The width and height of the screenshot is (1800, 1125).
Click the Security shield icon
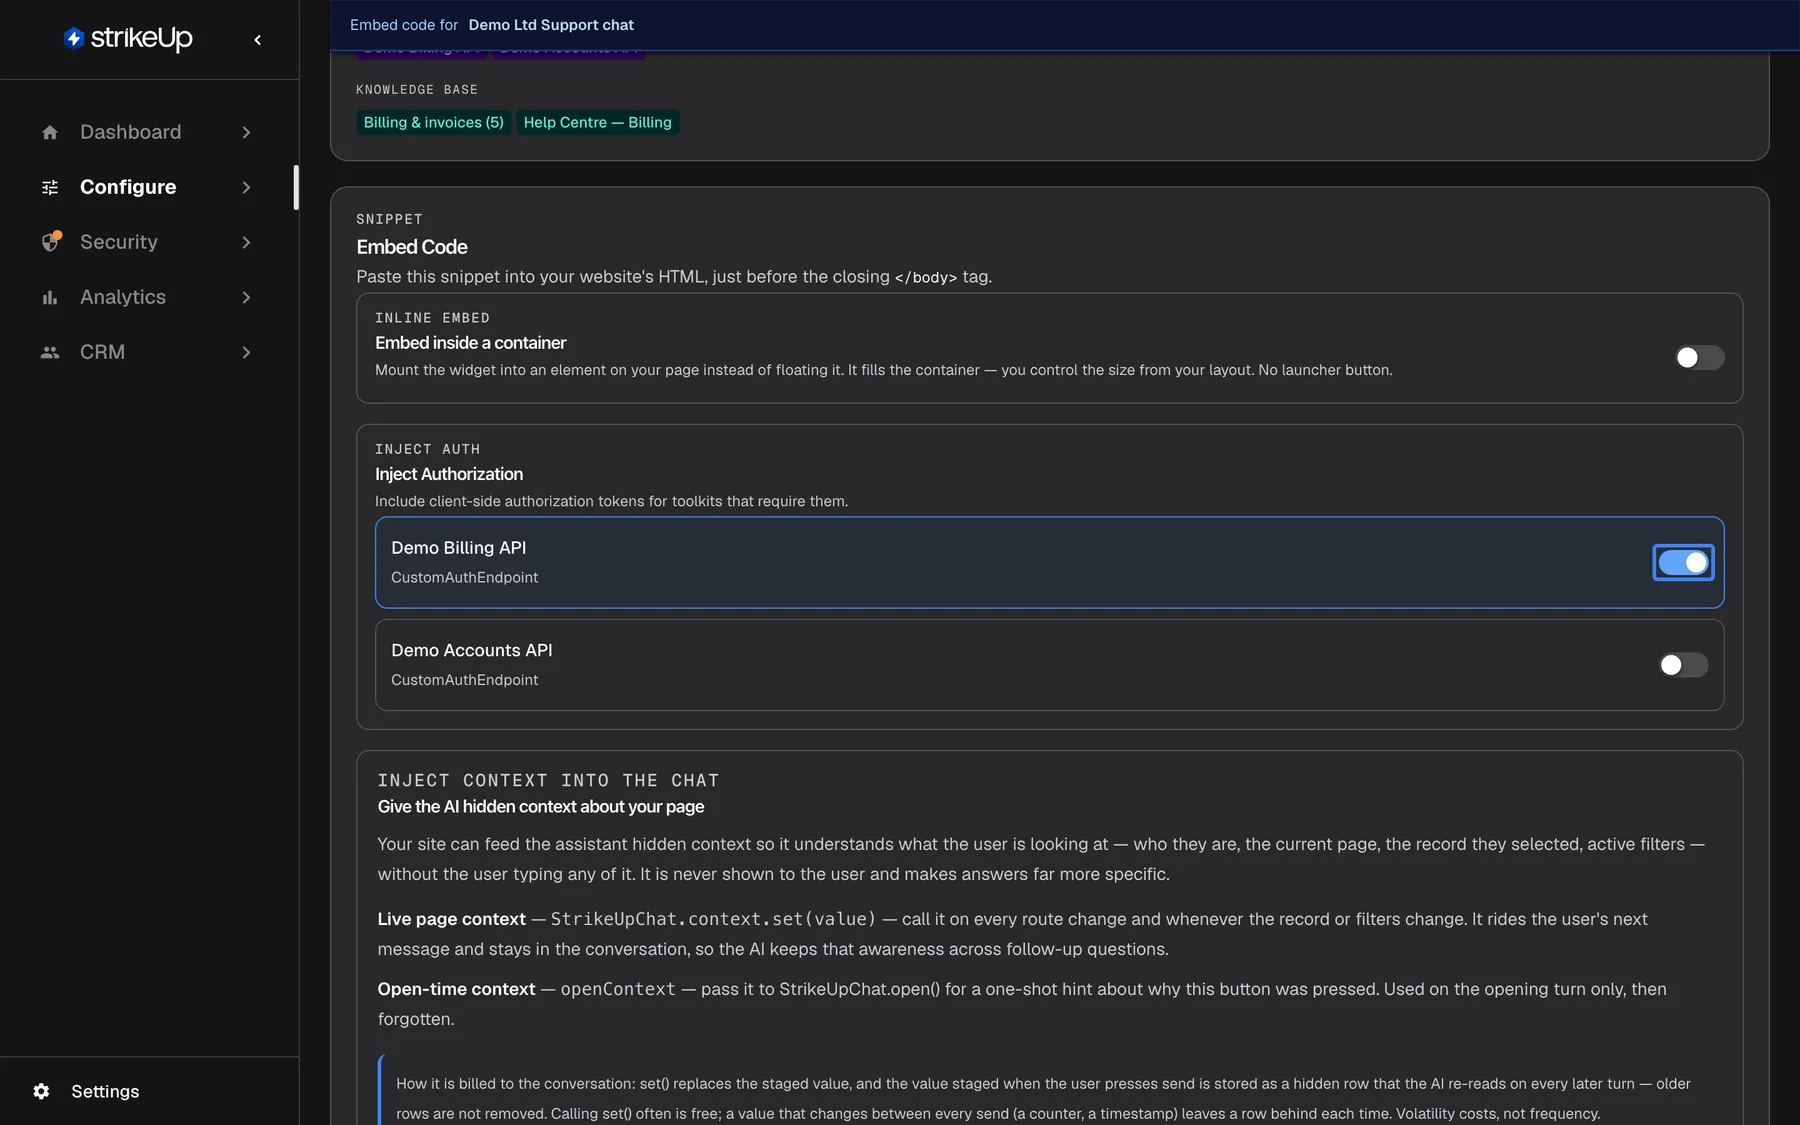coord(51,242)
